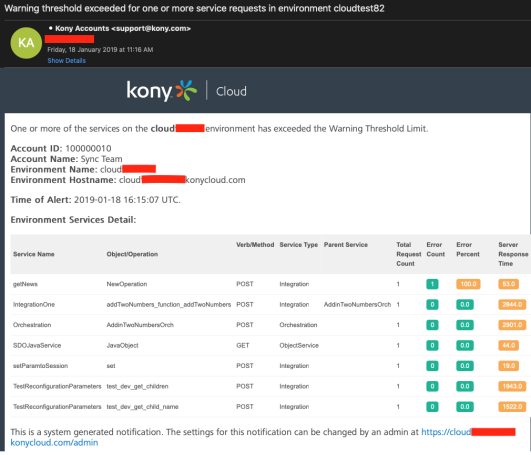
Task: Click the email subject line
Action: [x=194, y=8]
